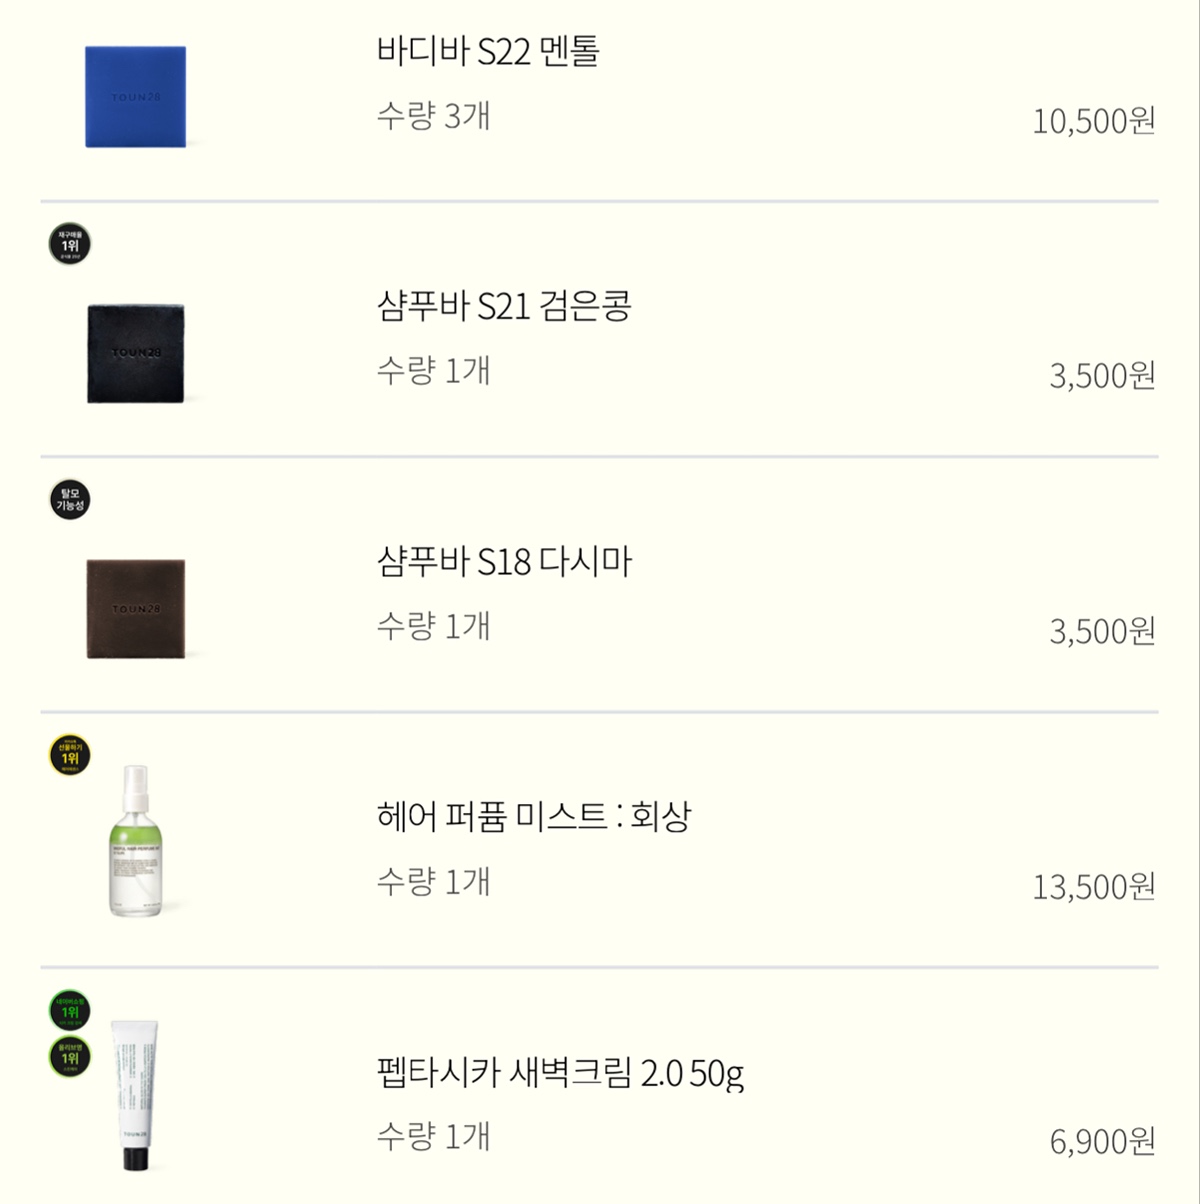Click the 6,900원 price
The image size is (1200, 1204).
(x=1102, y=1142)
